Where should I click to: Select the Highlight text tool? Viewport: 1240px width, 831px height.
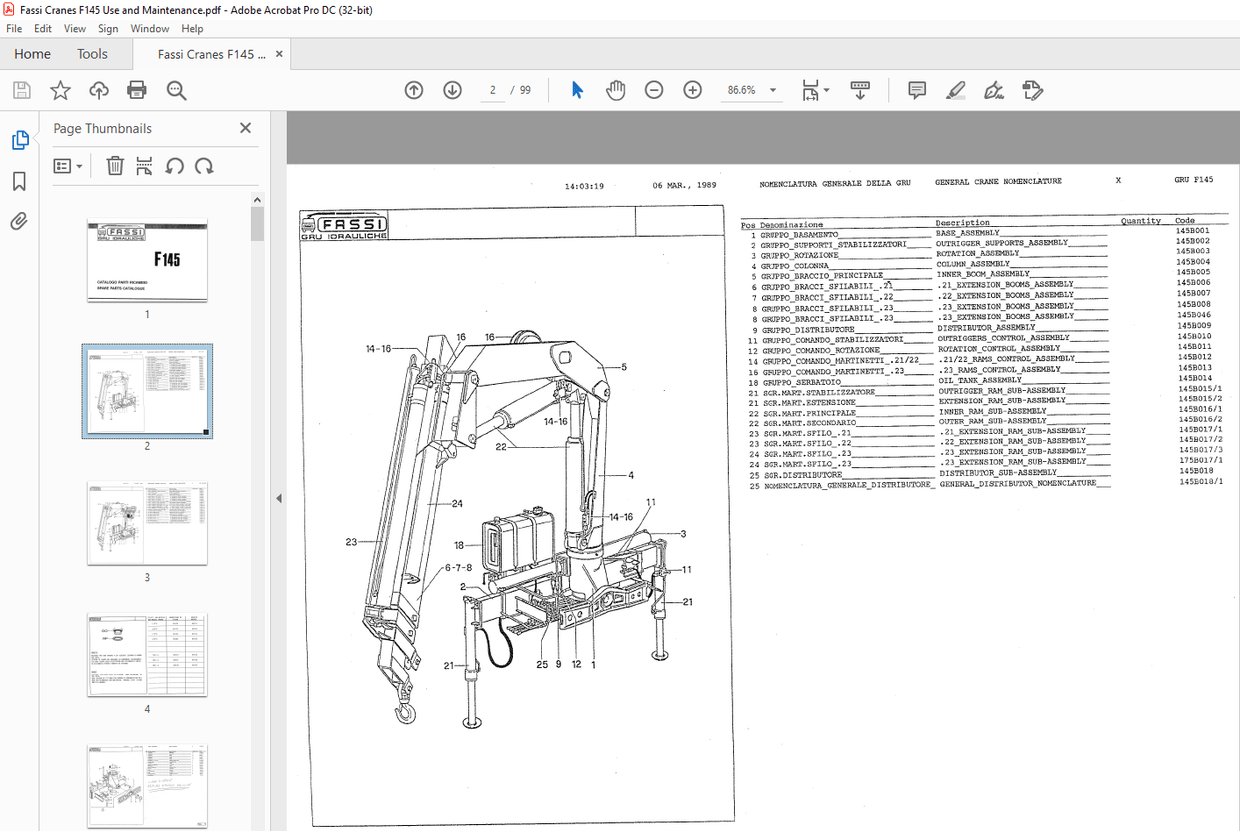[955, 90]
